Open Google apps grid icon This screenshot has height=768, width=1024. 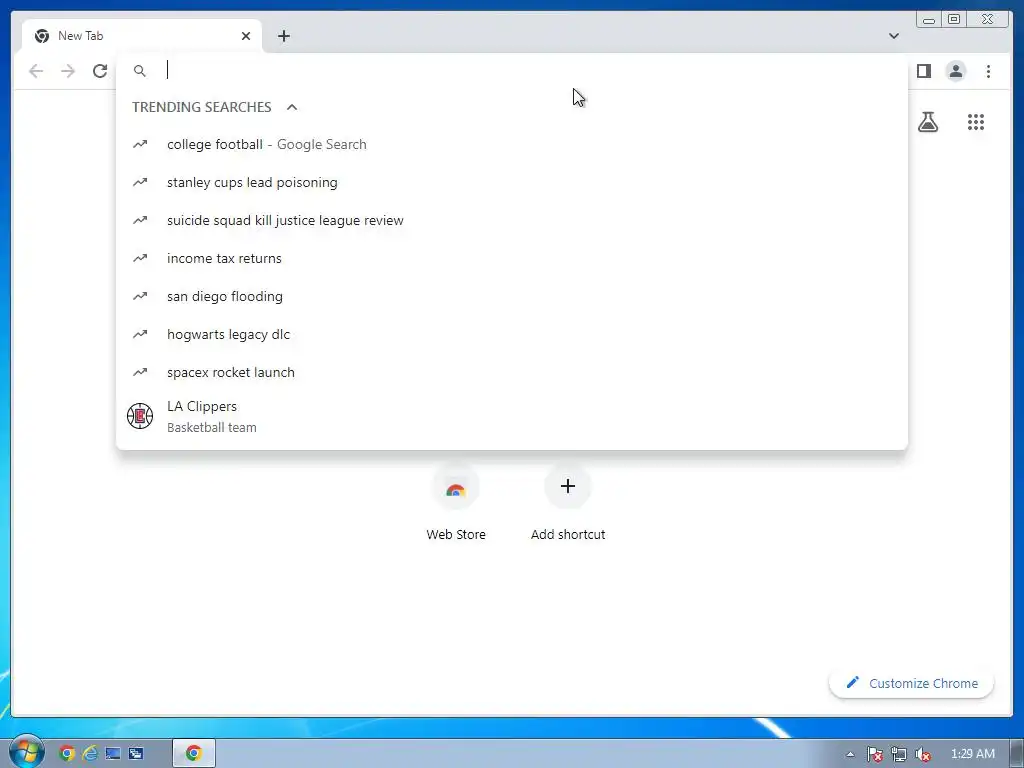(x=976, y=122)
